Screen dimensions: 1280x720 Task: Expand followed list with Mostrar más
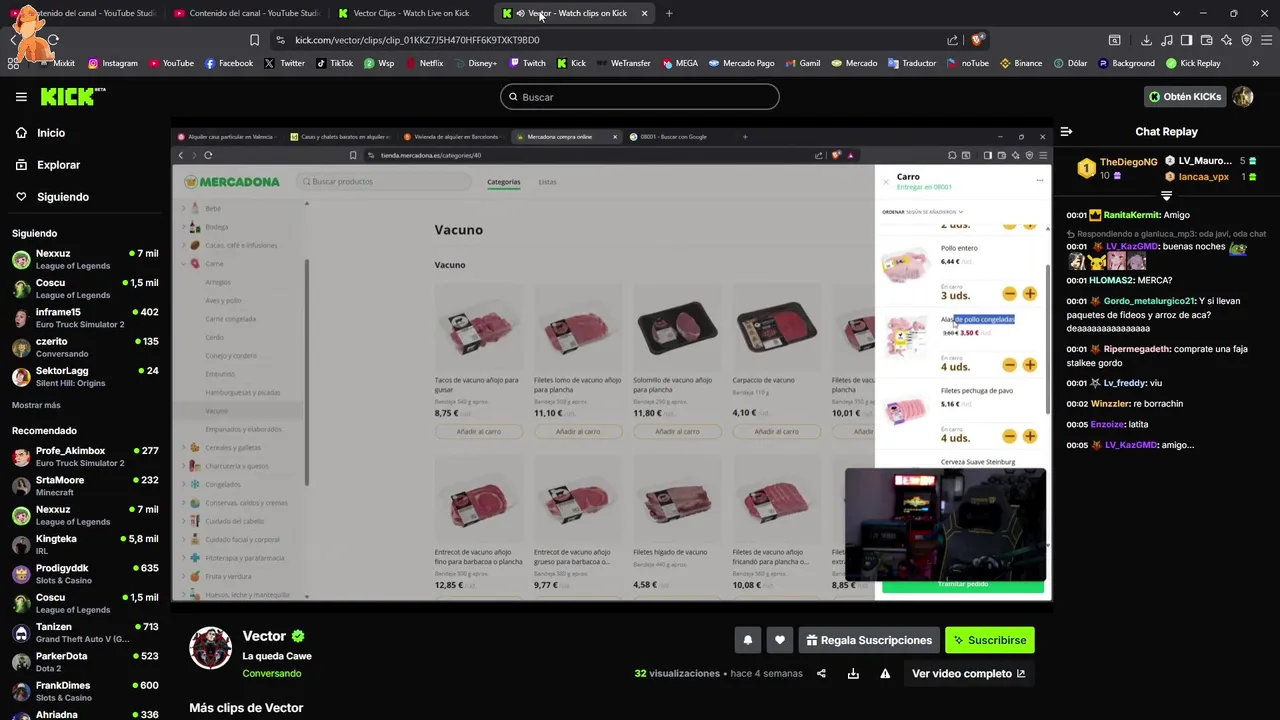pos(36,405)
